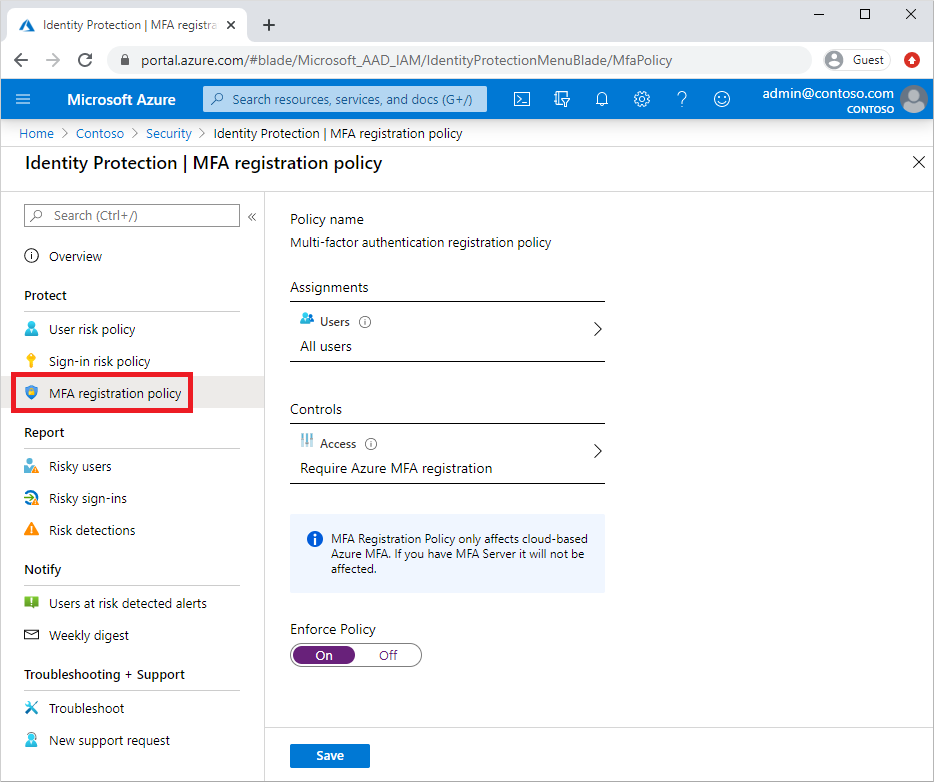Go to Contoso breadcrumb link
Image resolution: width=934 pixels, height=782 pixels.
[x=99, y=133]
